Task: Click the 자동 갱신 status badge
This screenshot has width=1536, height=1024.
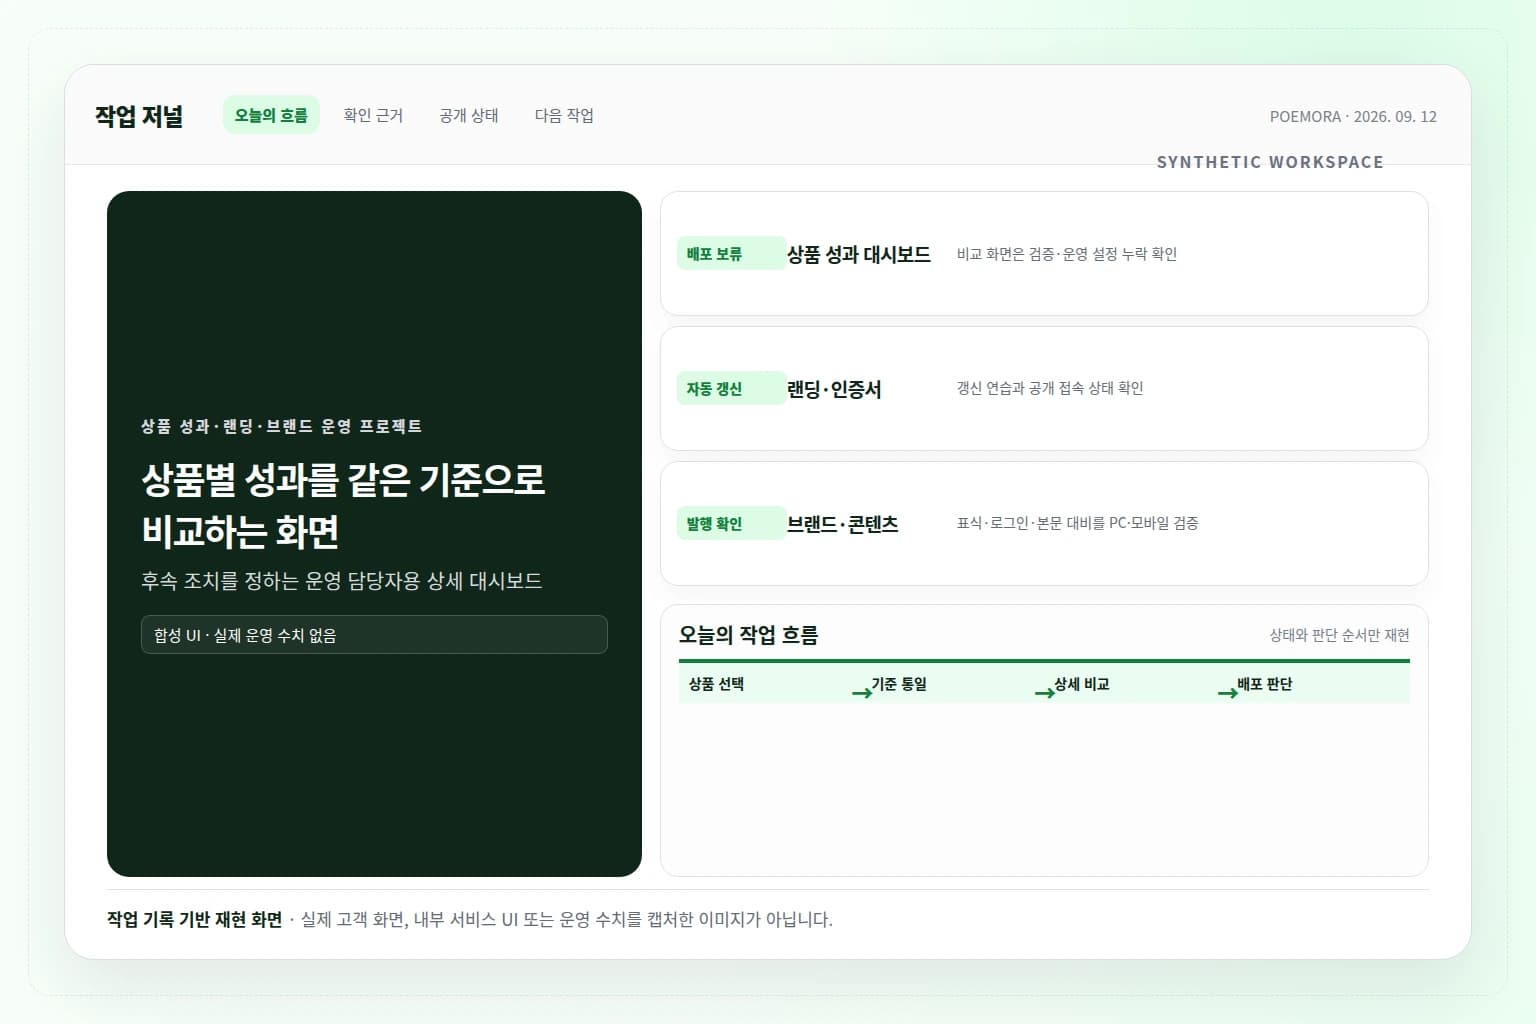Action: coord(731,388)
